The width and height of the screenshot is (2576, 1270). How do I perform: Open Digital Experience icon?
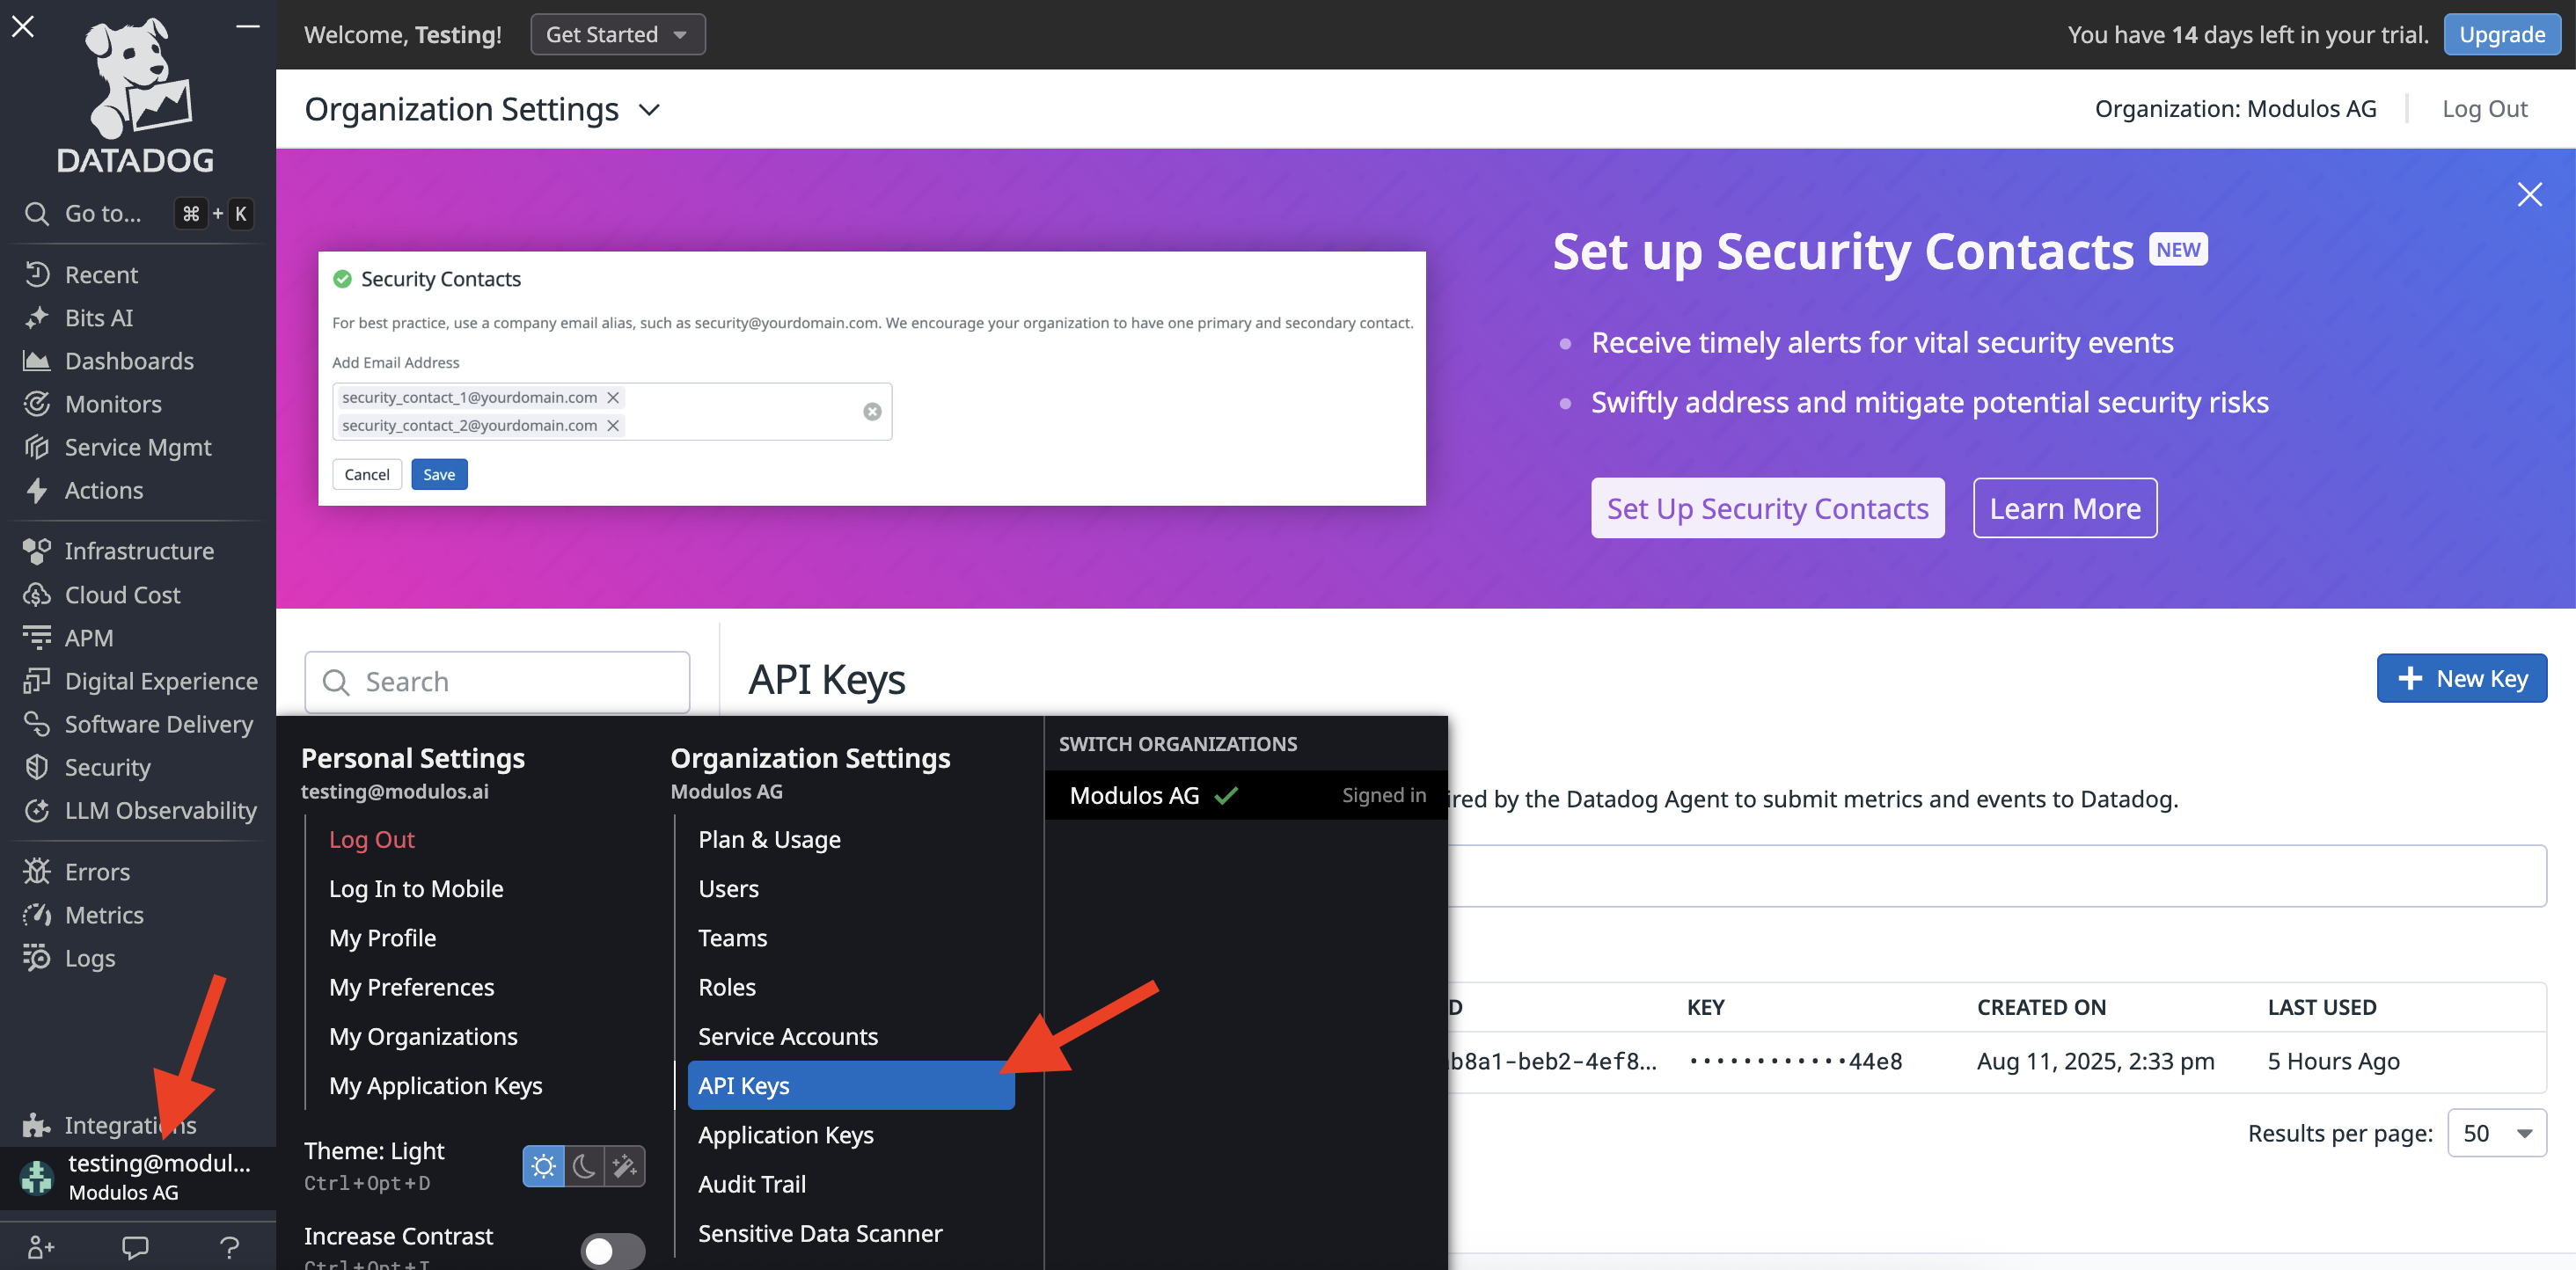37,680
